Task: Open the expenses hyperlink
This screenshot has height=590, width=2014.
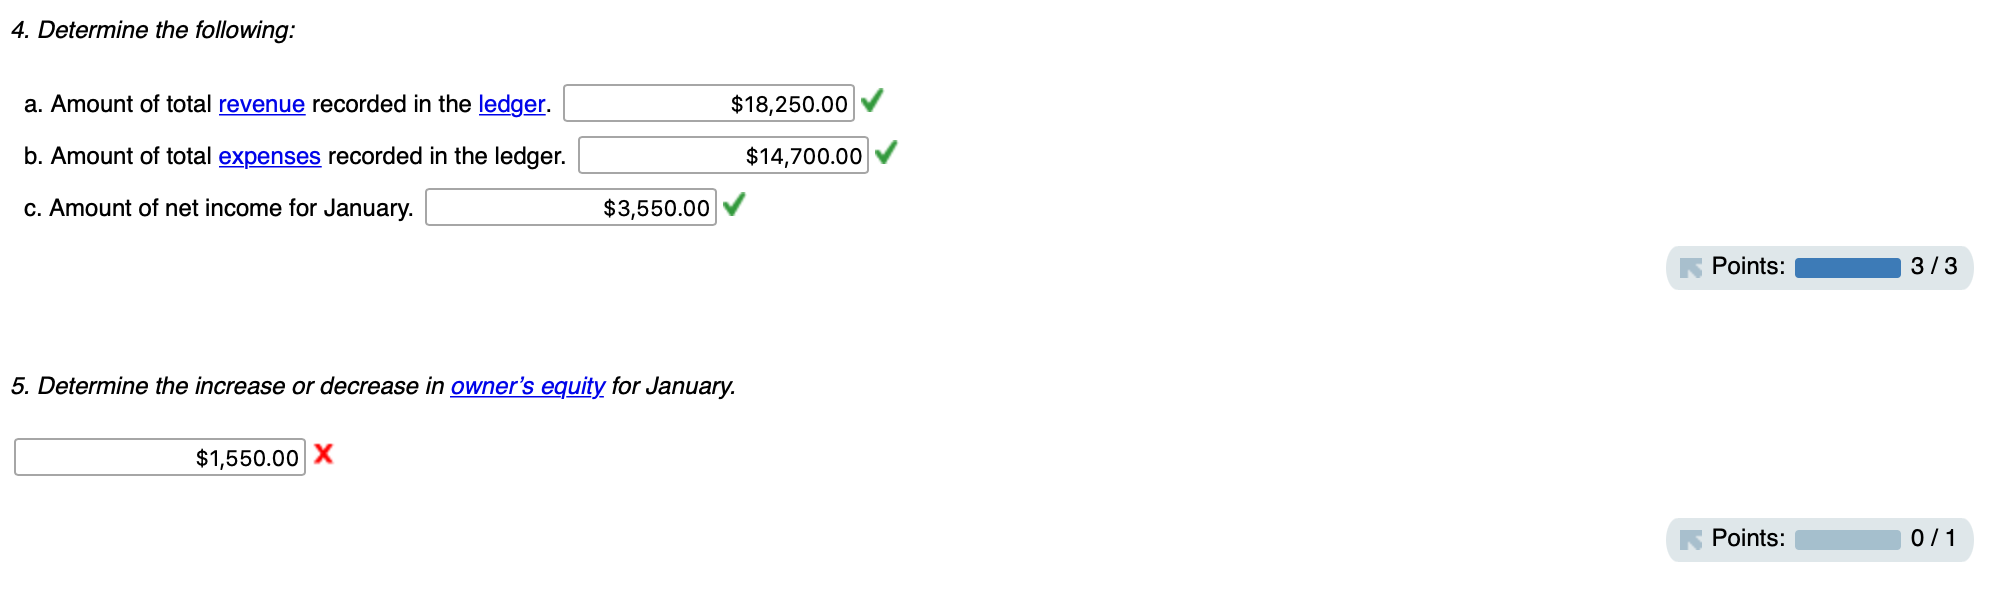Action: (269, 156)
